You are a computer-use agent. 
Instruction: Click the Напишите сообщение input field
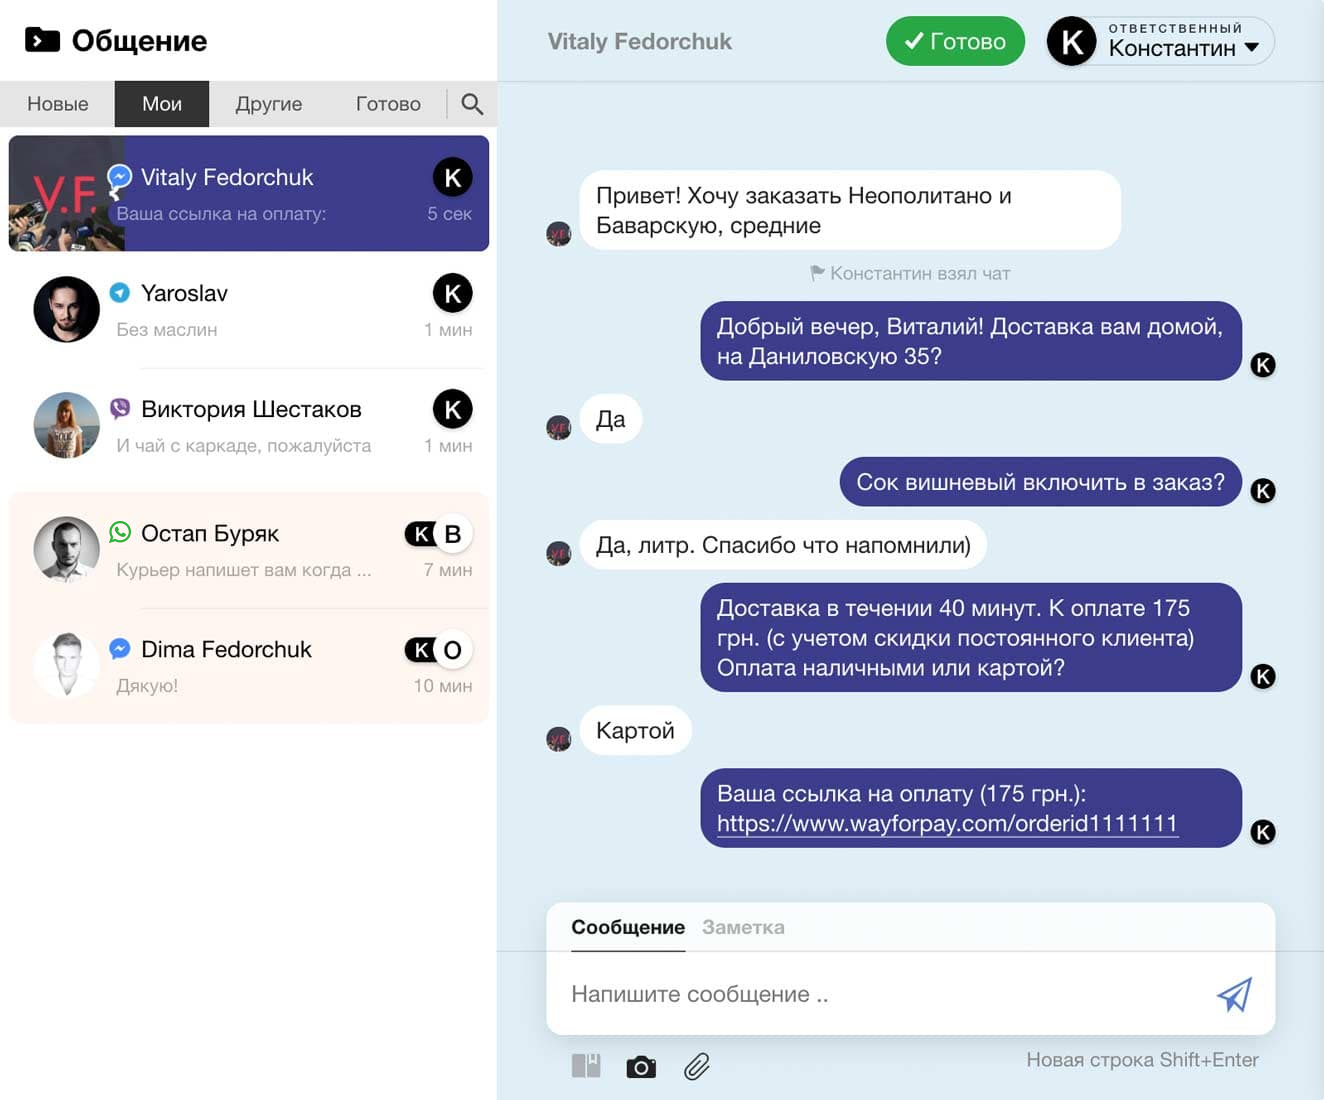point(880,994)
